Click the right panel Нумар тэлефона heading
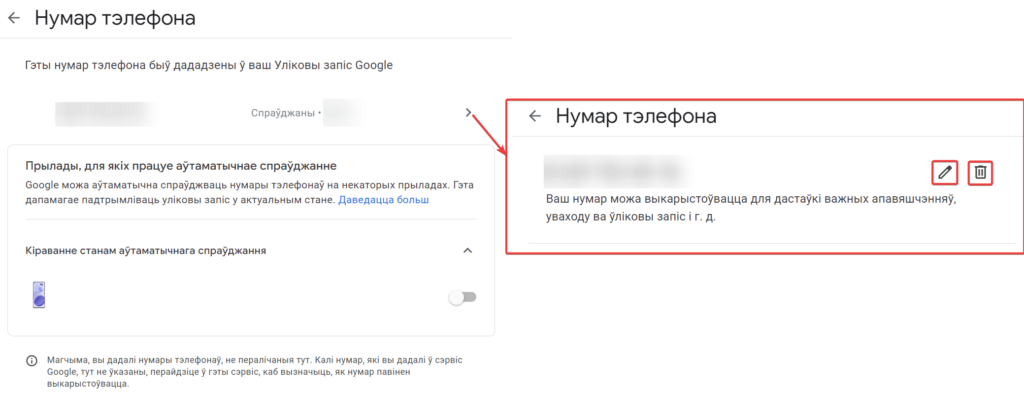The image size is (1024, 396). 636,116
